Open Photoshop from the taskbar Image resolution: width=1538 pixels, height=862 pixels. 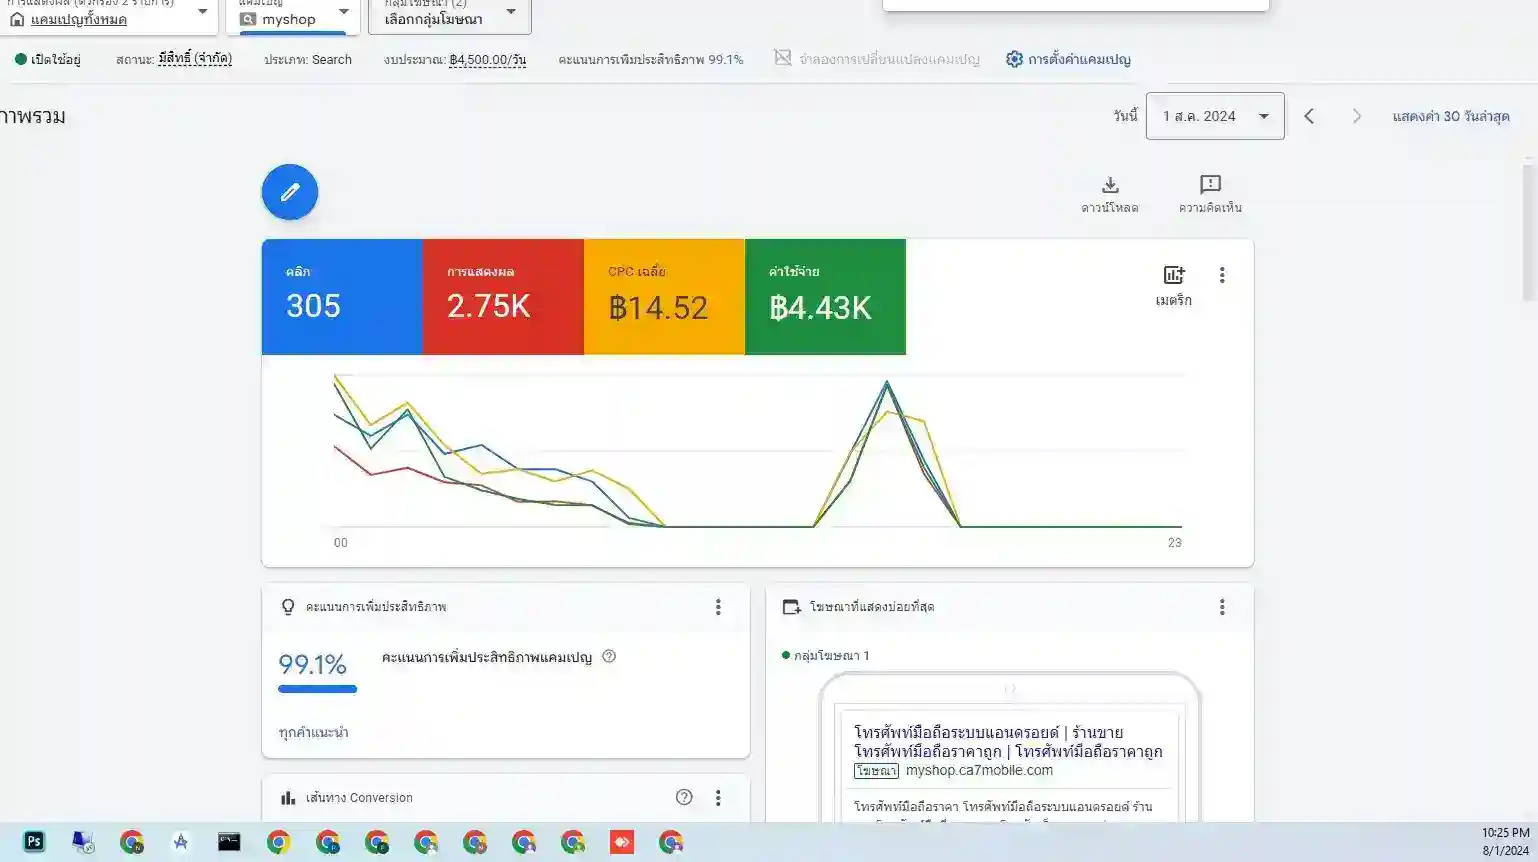(x=34, y=841)
